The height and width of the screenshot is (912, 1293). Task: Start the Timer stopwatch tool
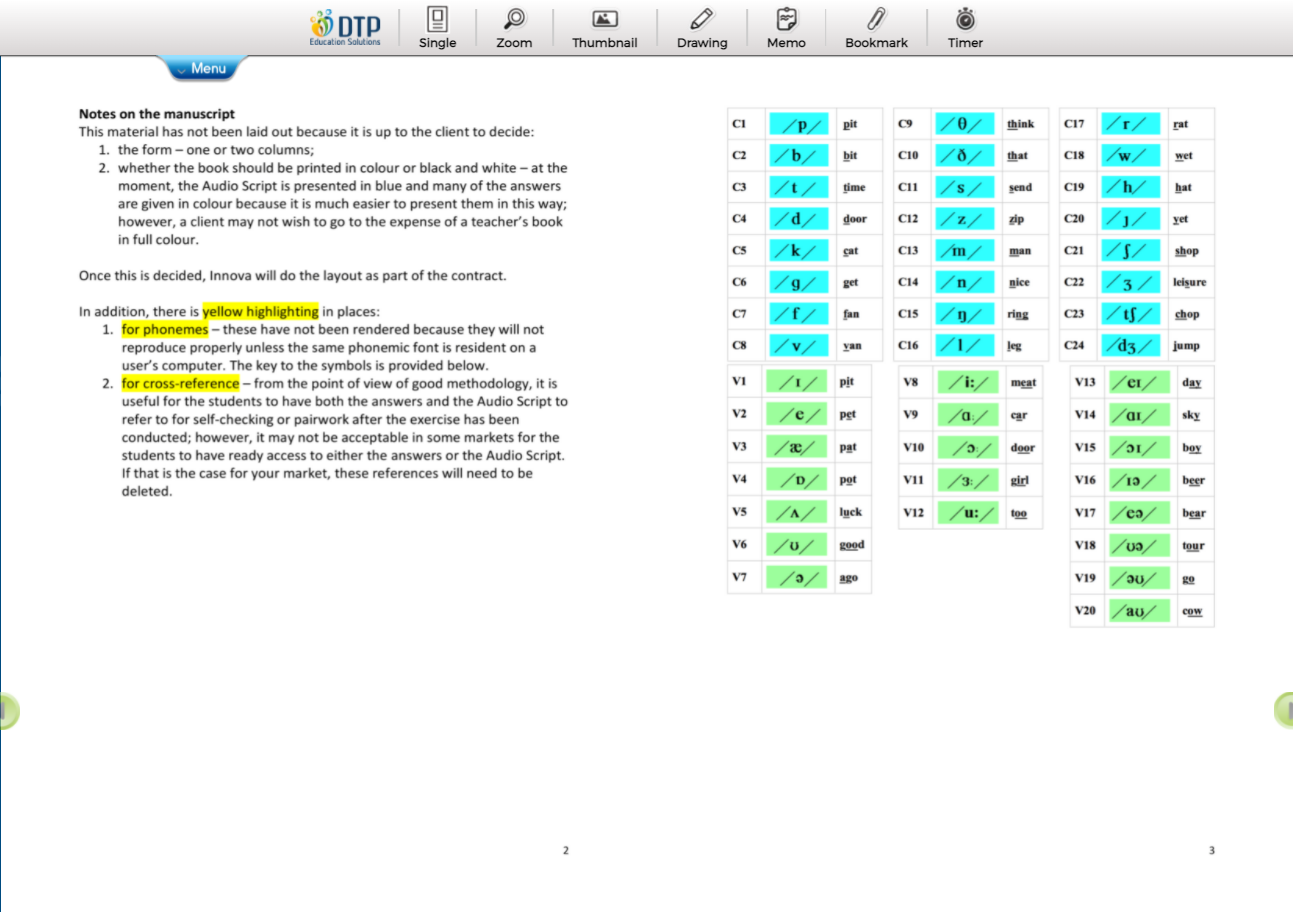click(x=965, y=28)
